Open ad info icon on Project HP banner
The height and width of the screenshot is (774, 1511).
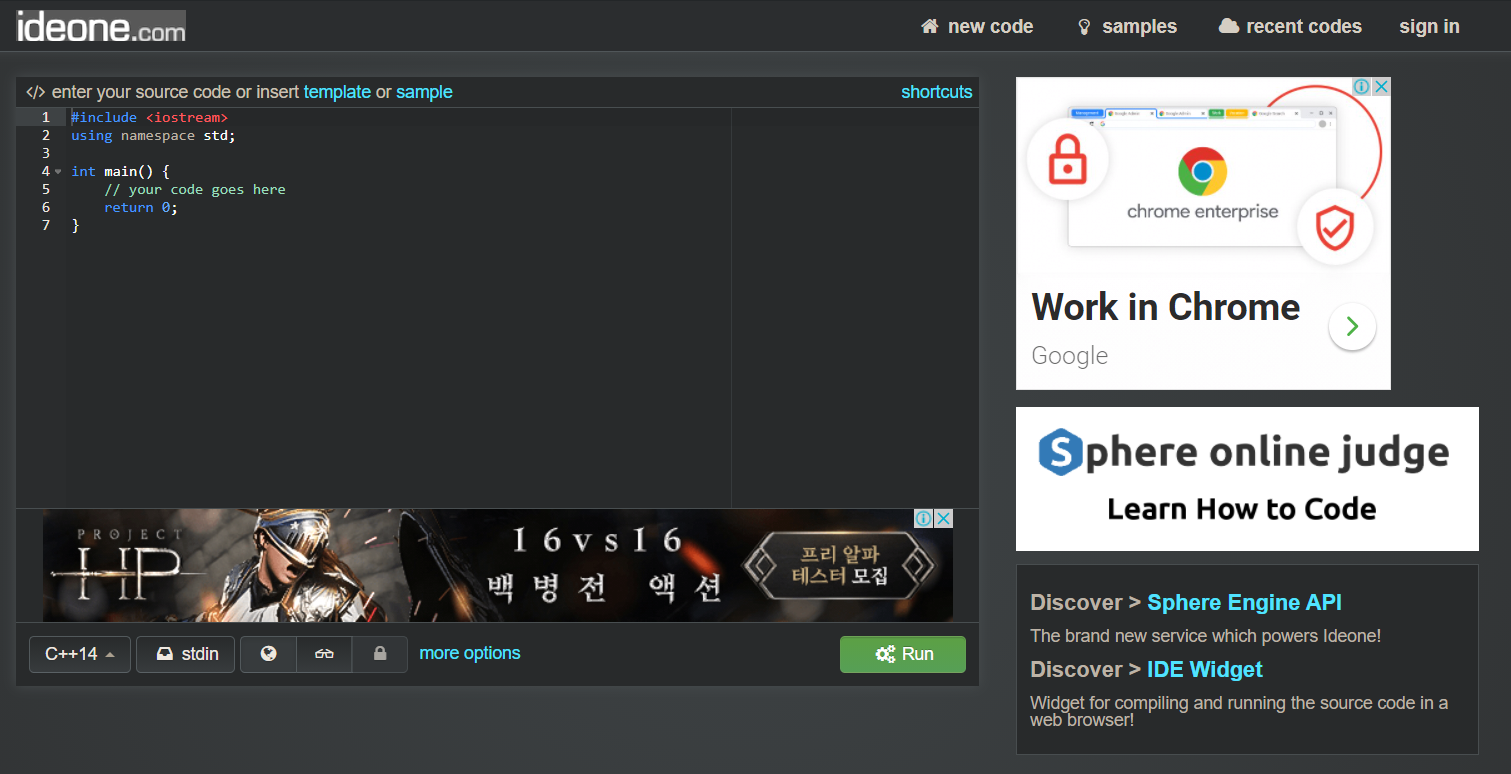coord(925,518)
